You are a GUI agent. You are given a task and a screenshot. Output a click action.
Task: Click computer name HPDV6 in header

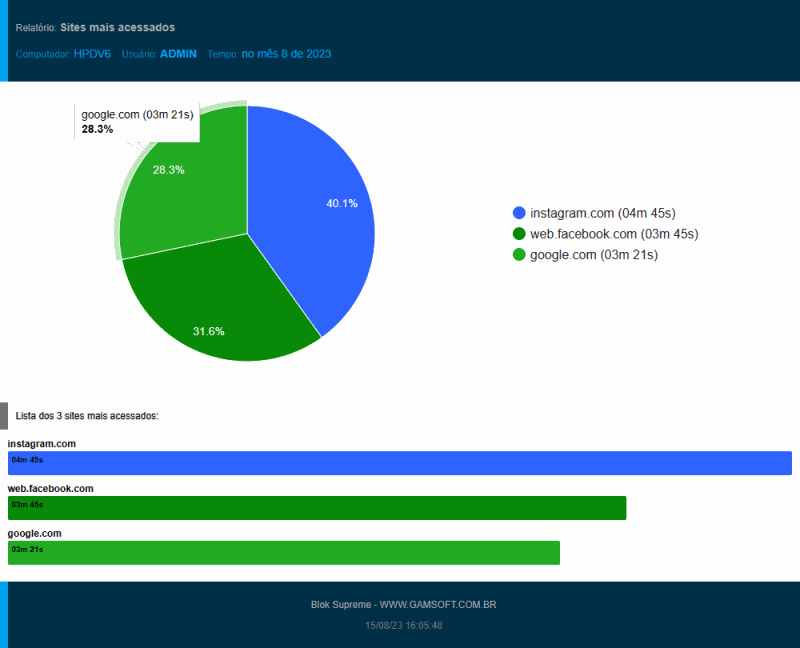click(92, 54)
